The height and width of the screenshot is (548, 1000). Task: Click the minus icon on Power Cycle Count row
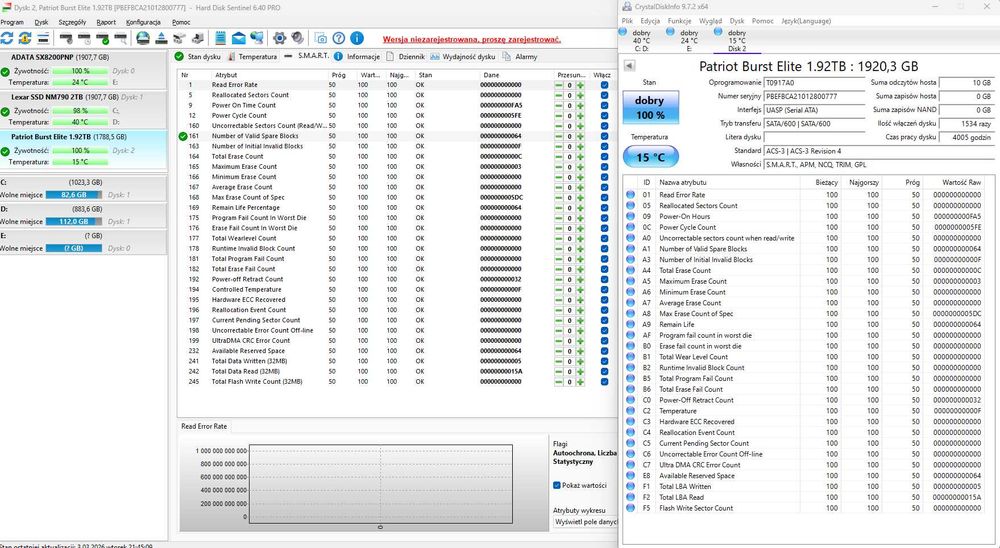click(559, 115)
